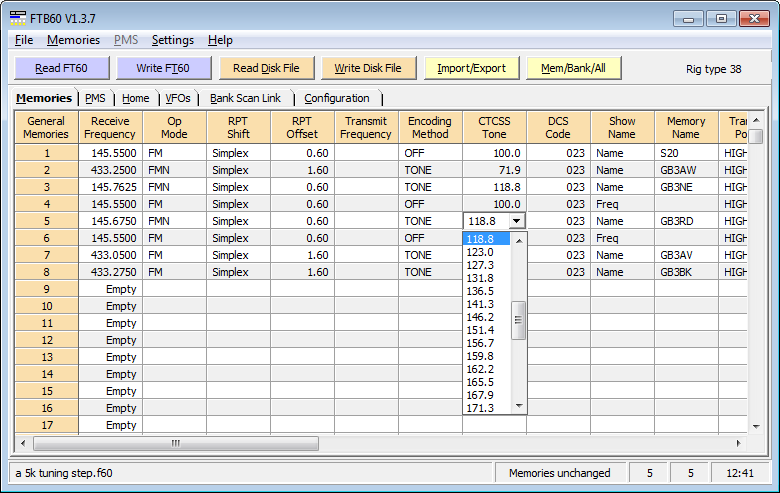
Task: Switch to the Bank Scan Link tab
Action: coord(245,98)
